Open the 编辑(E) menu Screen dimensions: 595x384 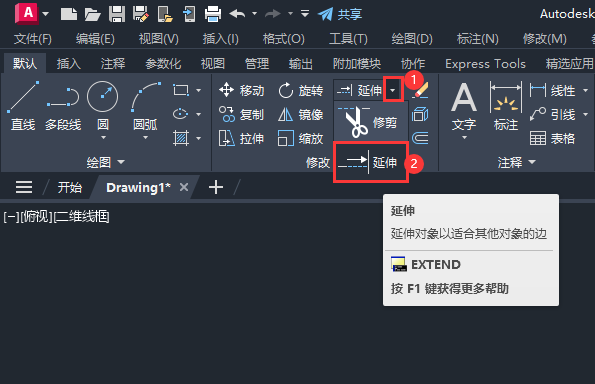click(x=95, y=39)
